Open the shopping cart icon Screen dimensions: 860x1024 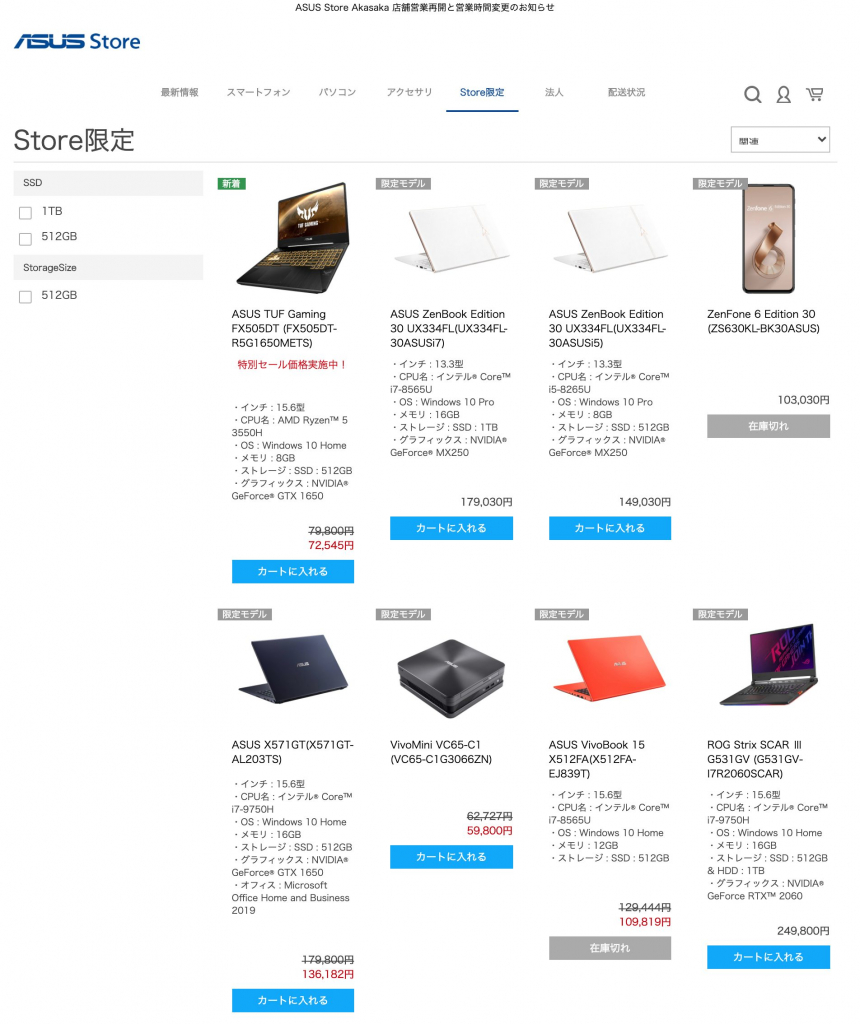coord(814,95)
